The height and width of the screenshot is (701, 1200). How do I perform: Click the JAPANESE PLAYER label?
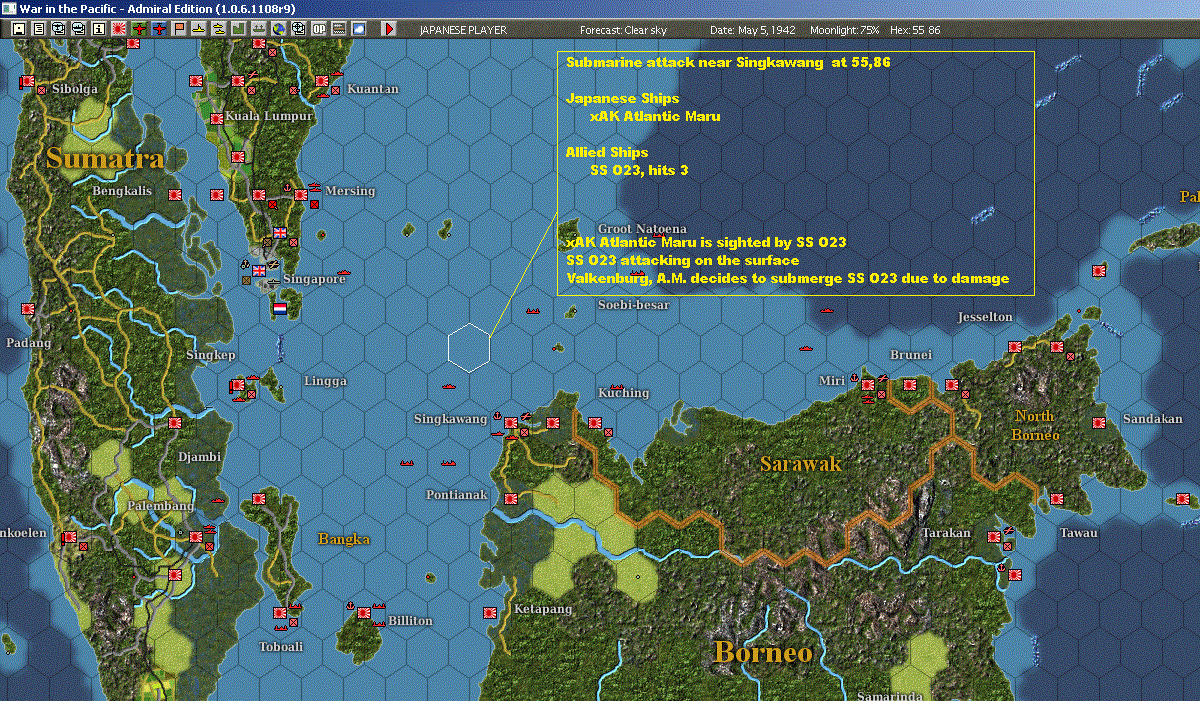point(463,31)
